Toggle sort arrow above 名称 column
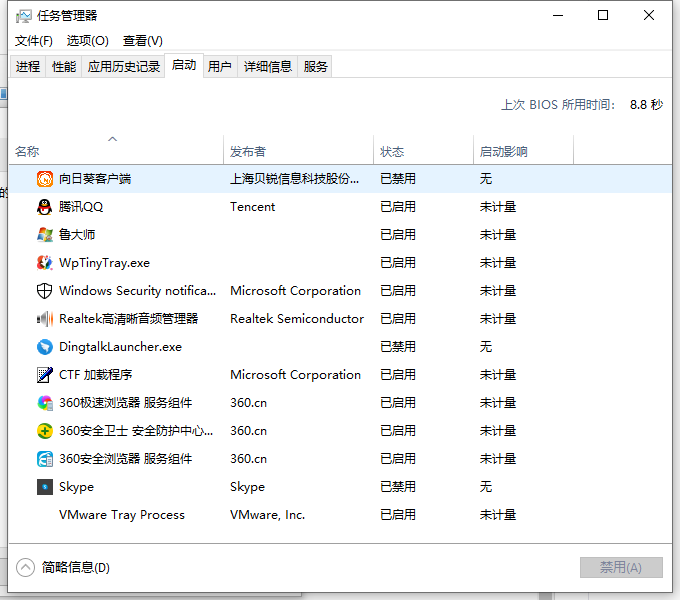 click(113, 139)
